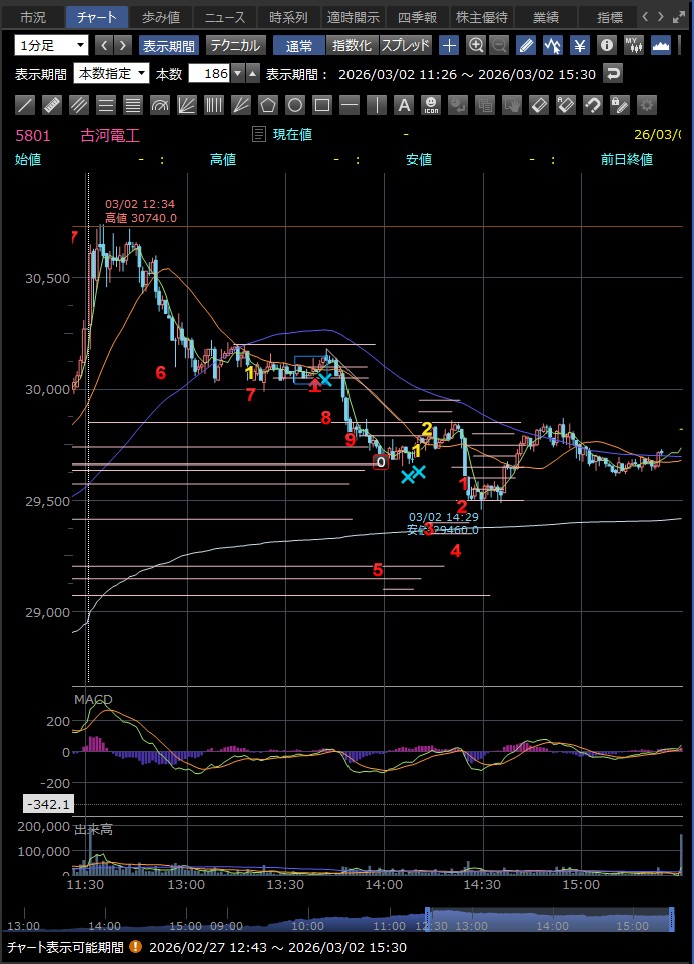Switch to the 四季報 tab
Image resolution: width=694 pixels, height=964 pixels.
(417, 17)
